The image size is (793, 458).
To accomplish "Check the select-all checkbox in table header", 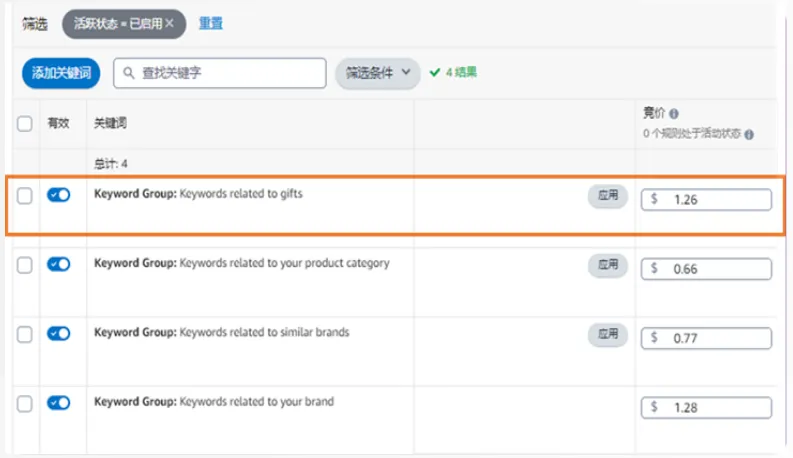I will click(25, 124).
